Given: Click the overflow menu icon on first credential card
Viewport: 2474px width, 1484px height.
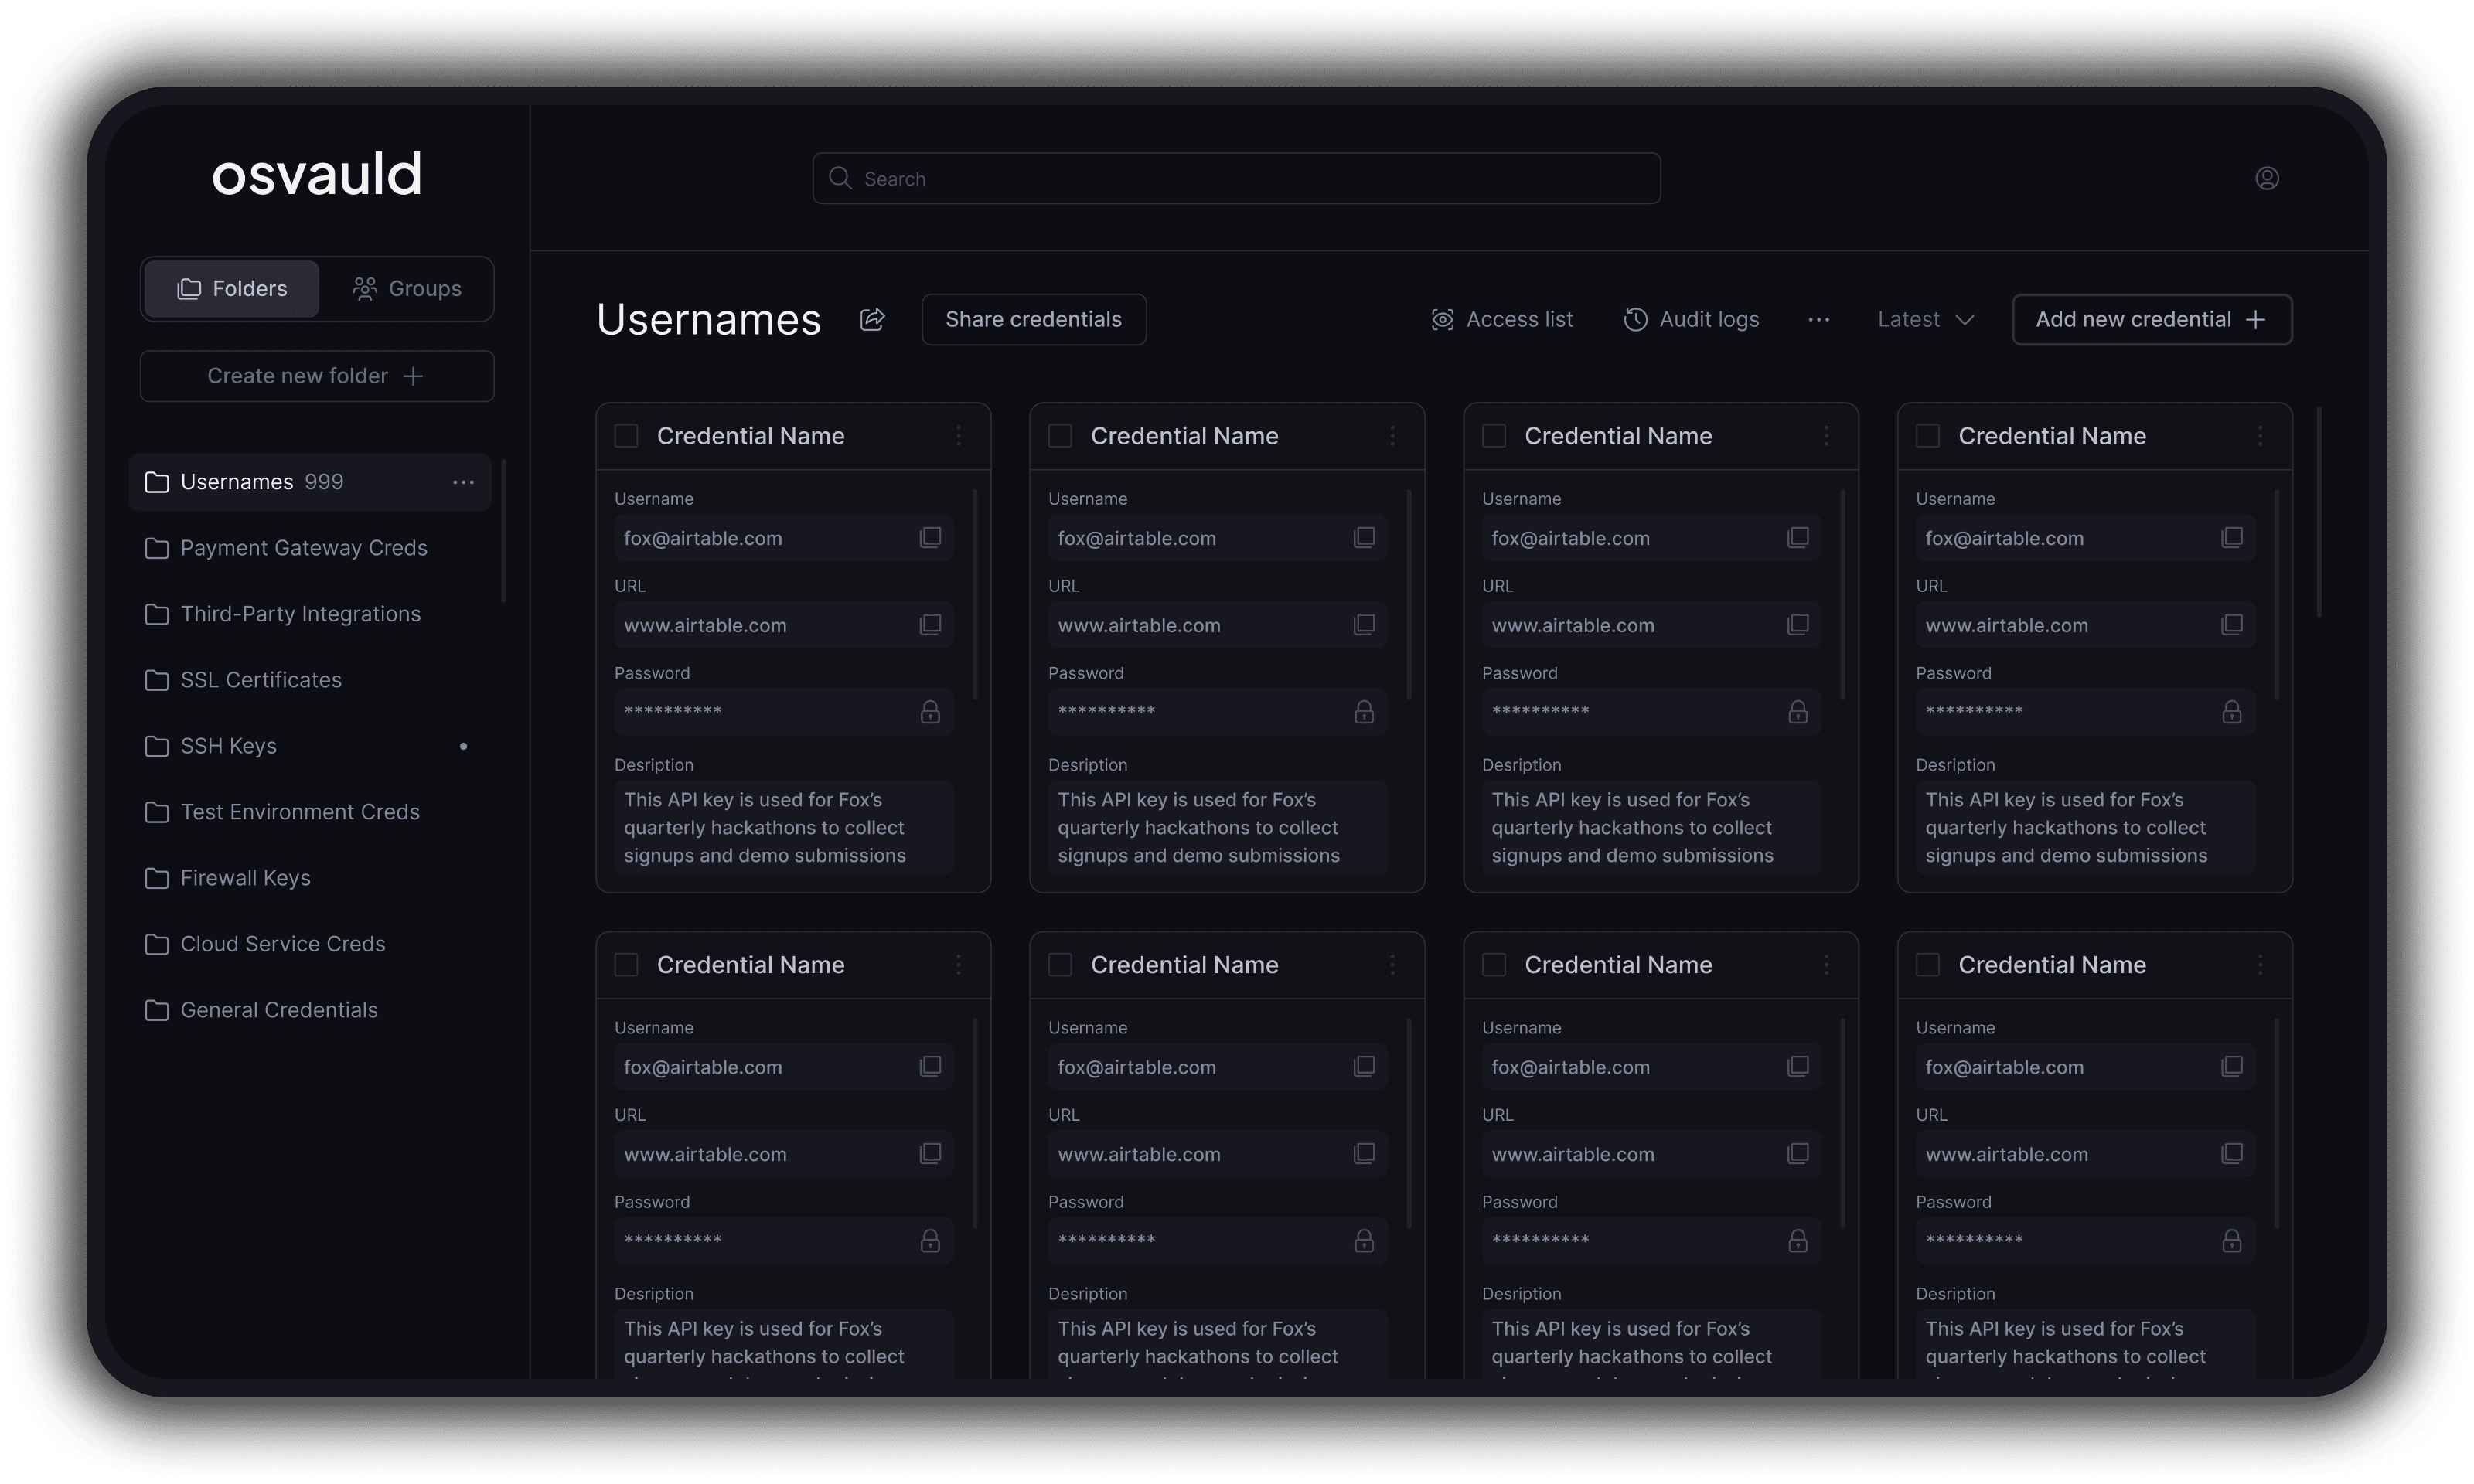Looking at the screenshot, I should pos(959,434).
